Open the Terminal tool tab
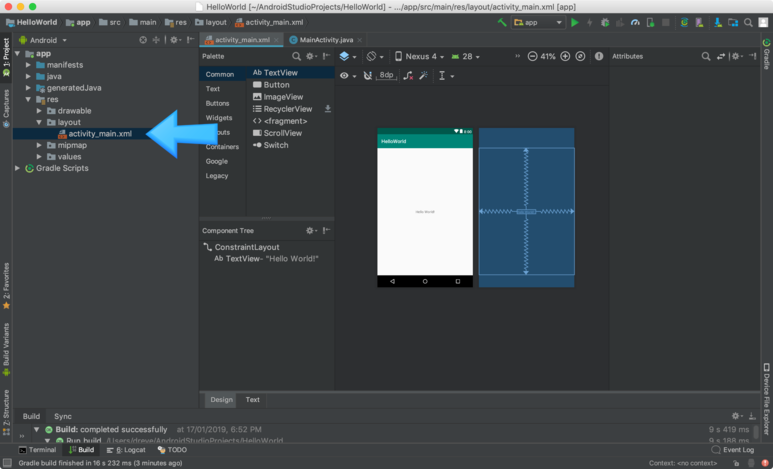This screenshot has height=469, width=773. [37, 450]
